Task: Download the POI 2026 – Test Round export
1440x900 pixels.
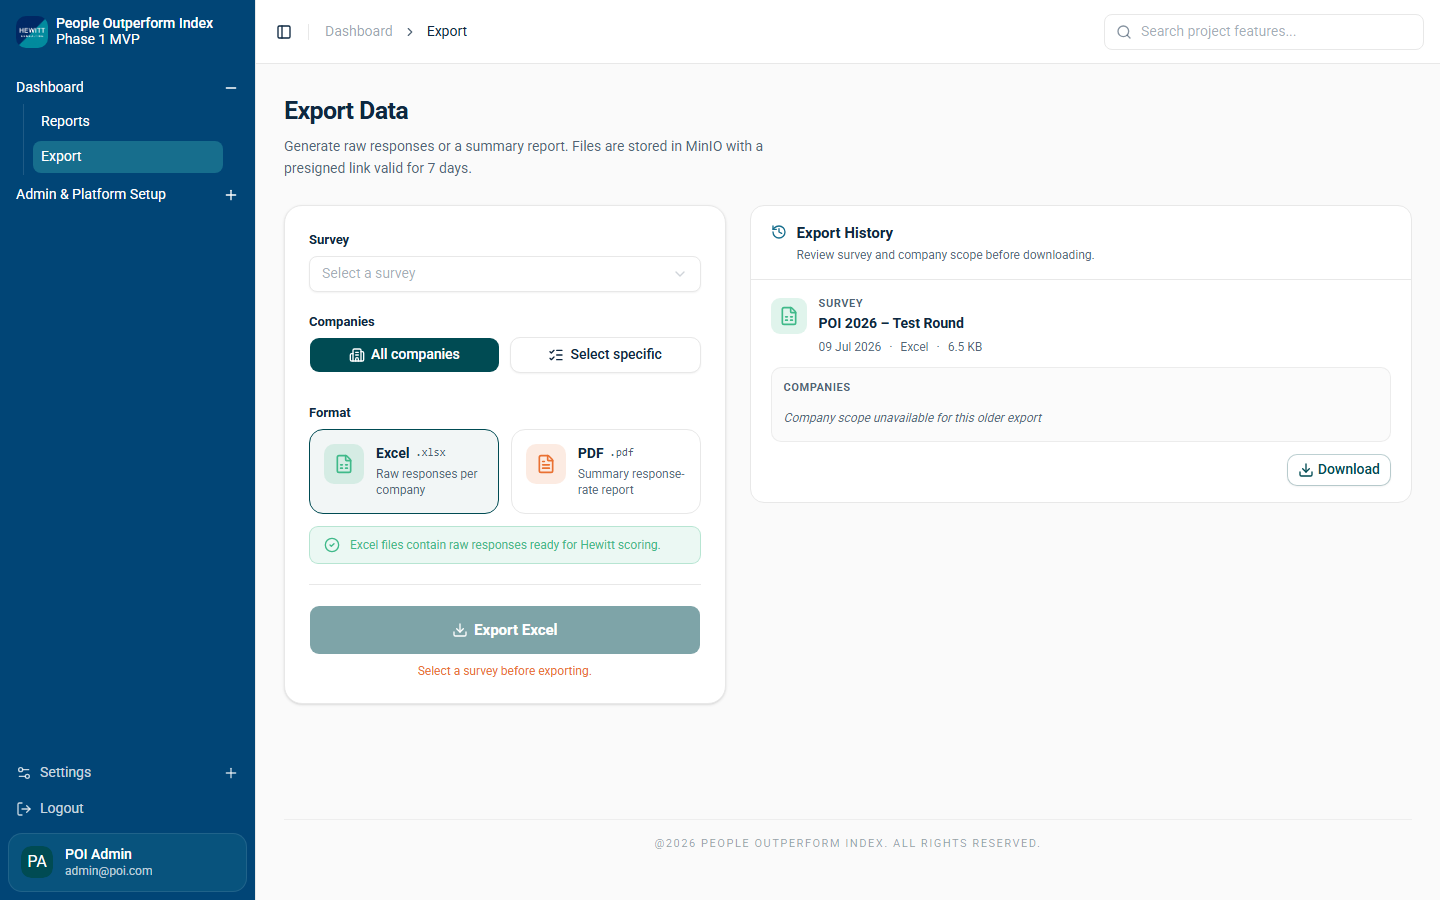Action: pyautogui.click(x=1338, y=470)
